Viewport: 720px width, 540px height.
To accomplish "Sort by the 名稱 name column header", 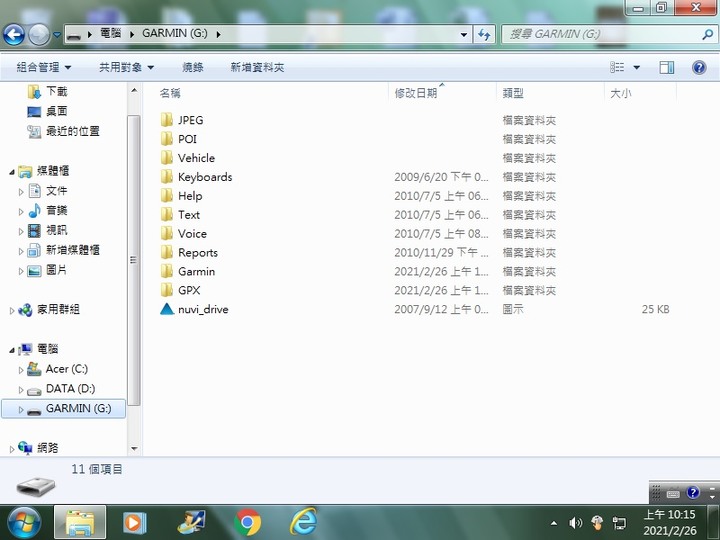I will (x=273, y=93).
